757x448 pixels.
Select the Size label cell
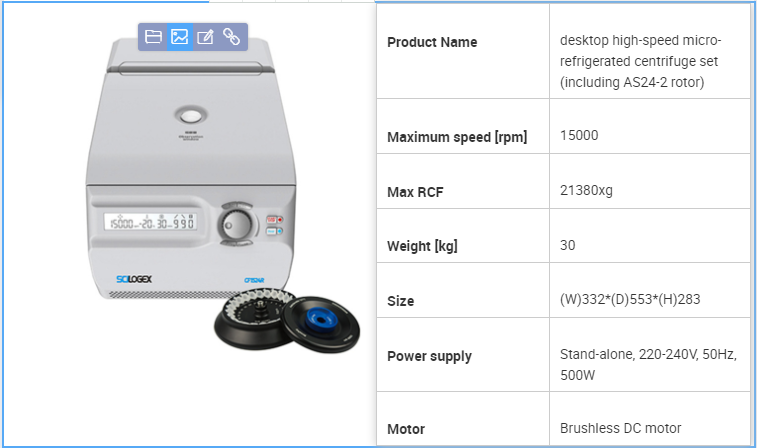463,291
